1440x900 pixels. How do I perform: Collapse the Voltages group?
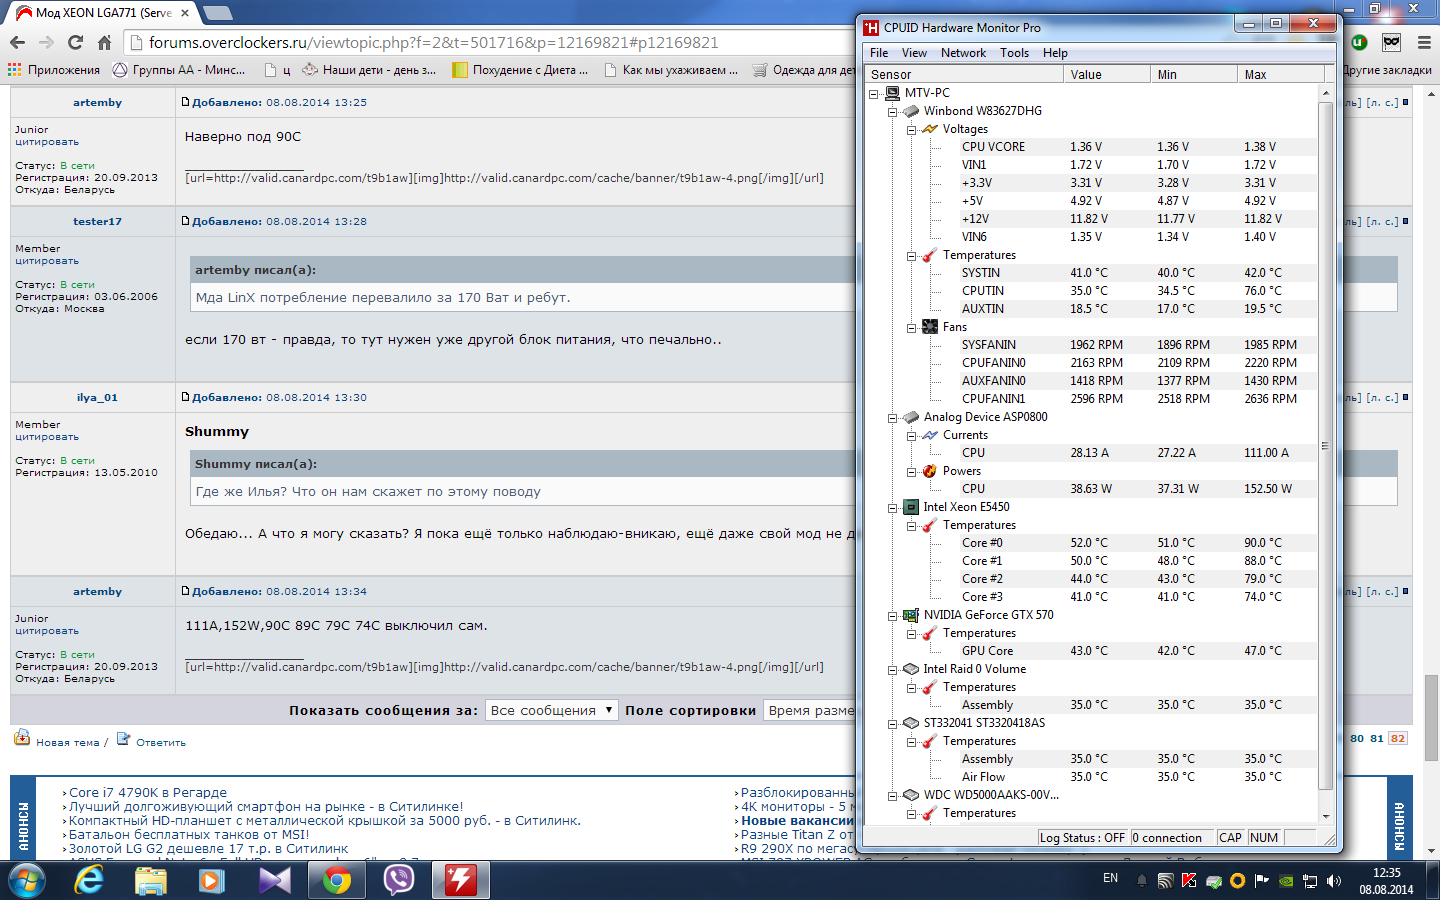pos(912,130)
